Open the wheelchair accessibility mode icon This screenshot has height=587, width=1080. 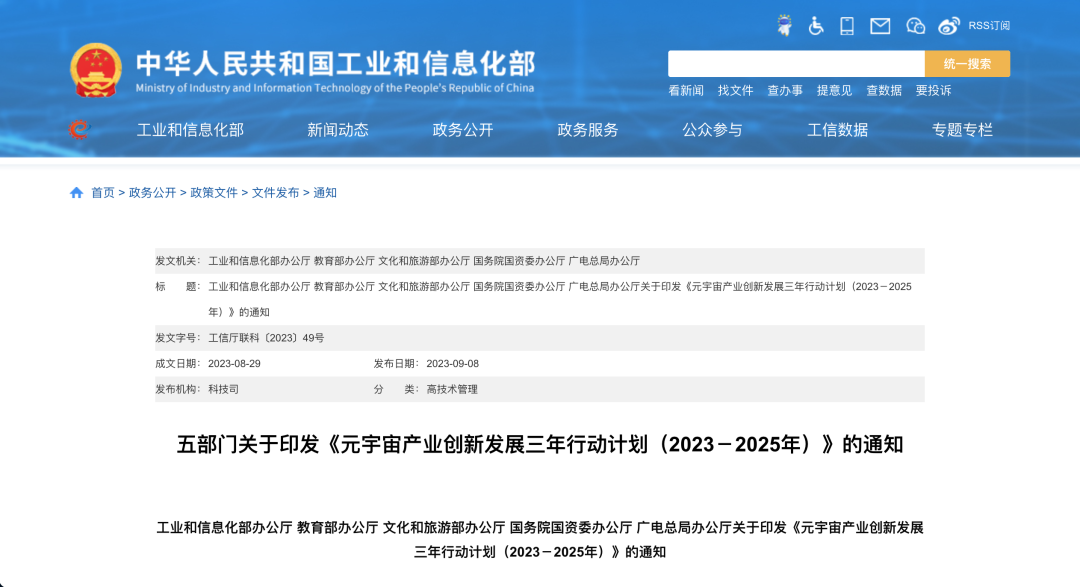tap(816, 26)
